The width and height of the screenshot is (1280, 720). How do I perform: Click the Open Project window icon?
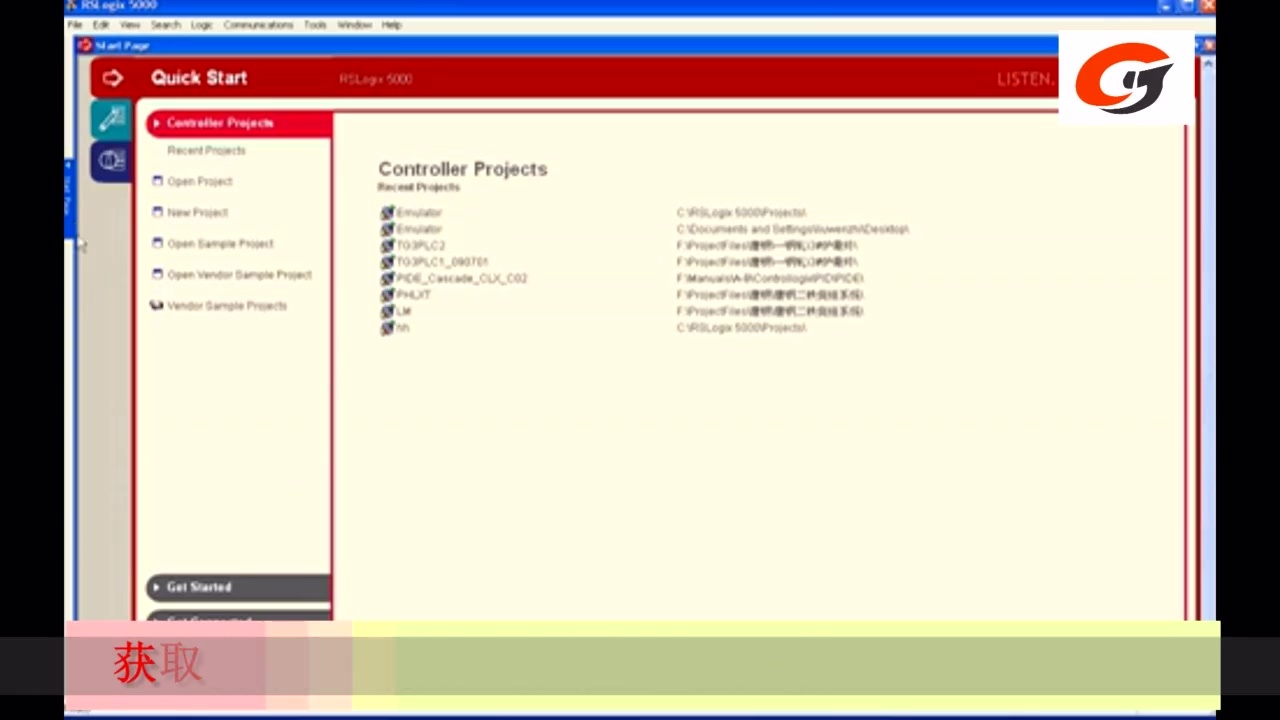tap(157, 181)
